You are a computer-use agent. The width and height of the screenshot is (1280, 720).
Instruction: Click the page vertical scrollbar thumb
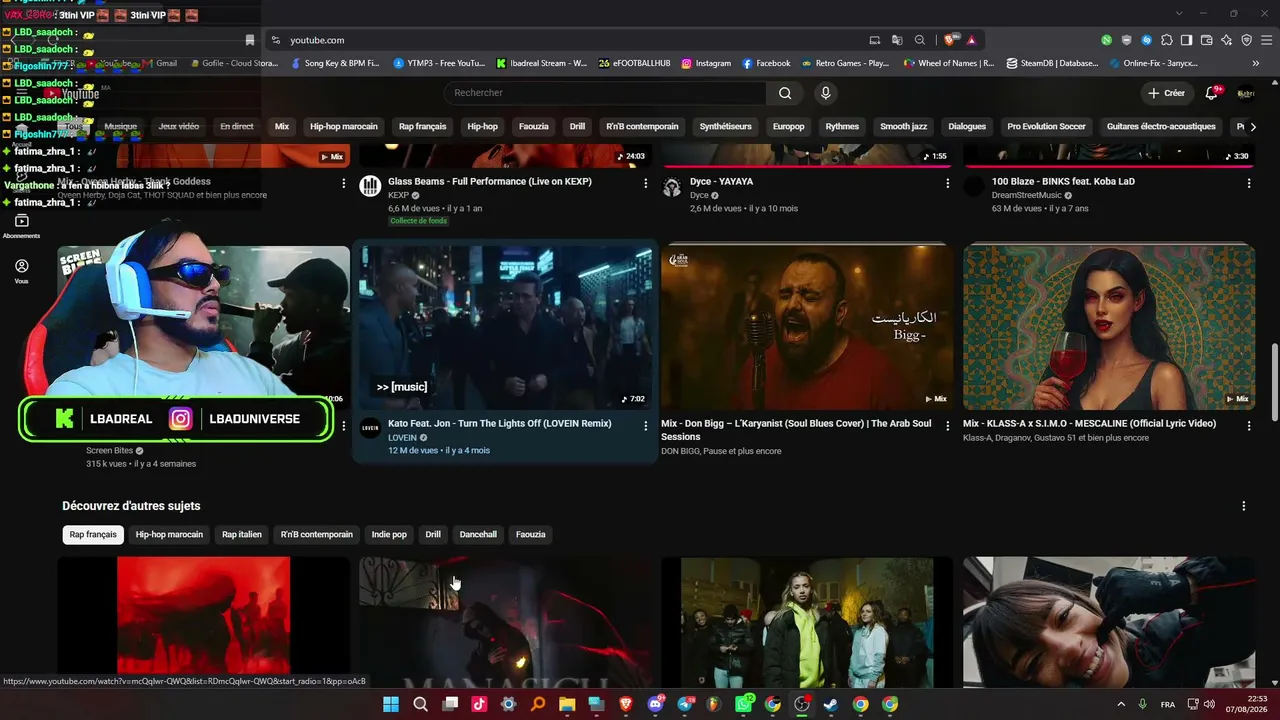point(1274,382)
